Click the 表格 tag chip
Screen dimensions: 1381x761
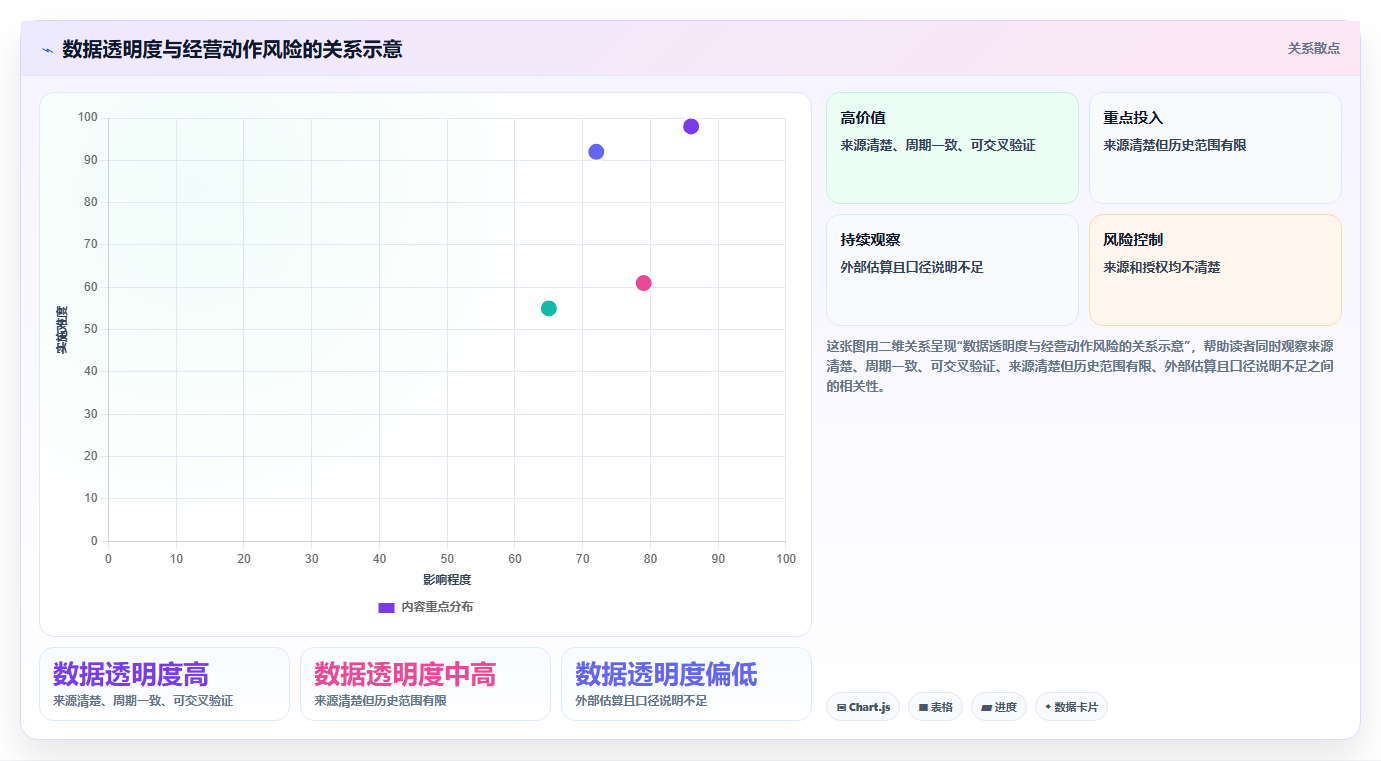pyautogui.click(x=935, y=707)
